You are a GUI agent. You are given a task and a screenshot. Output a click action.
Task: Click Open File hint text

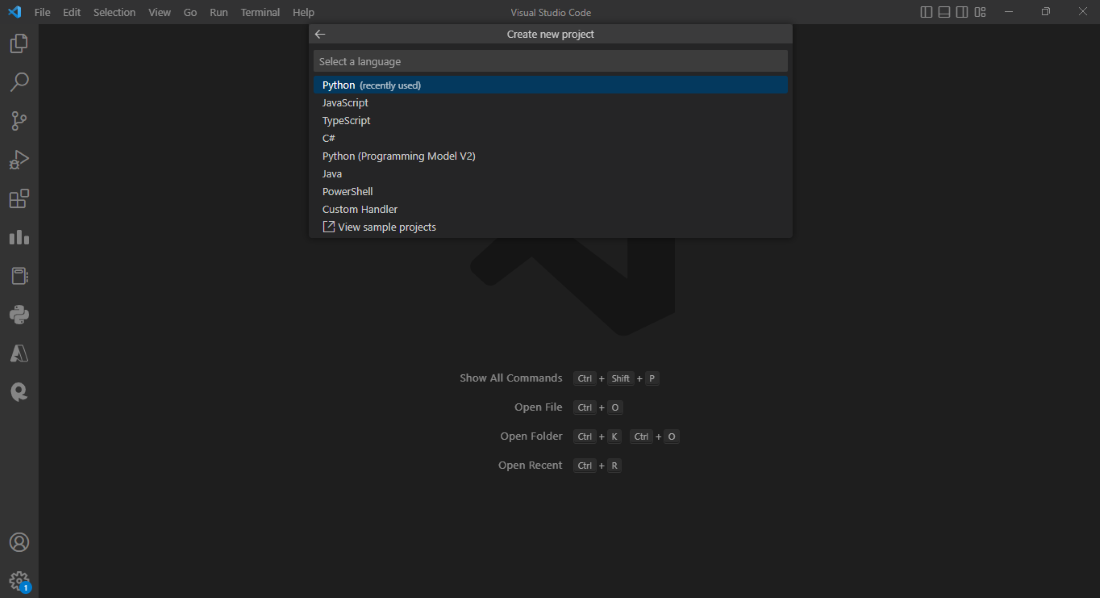click(538, 407)
